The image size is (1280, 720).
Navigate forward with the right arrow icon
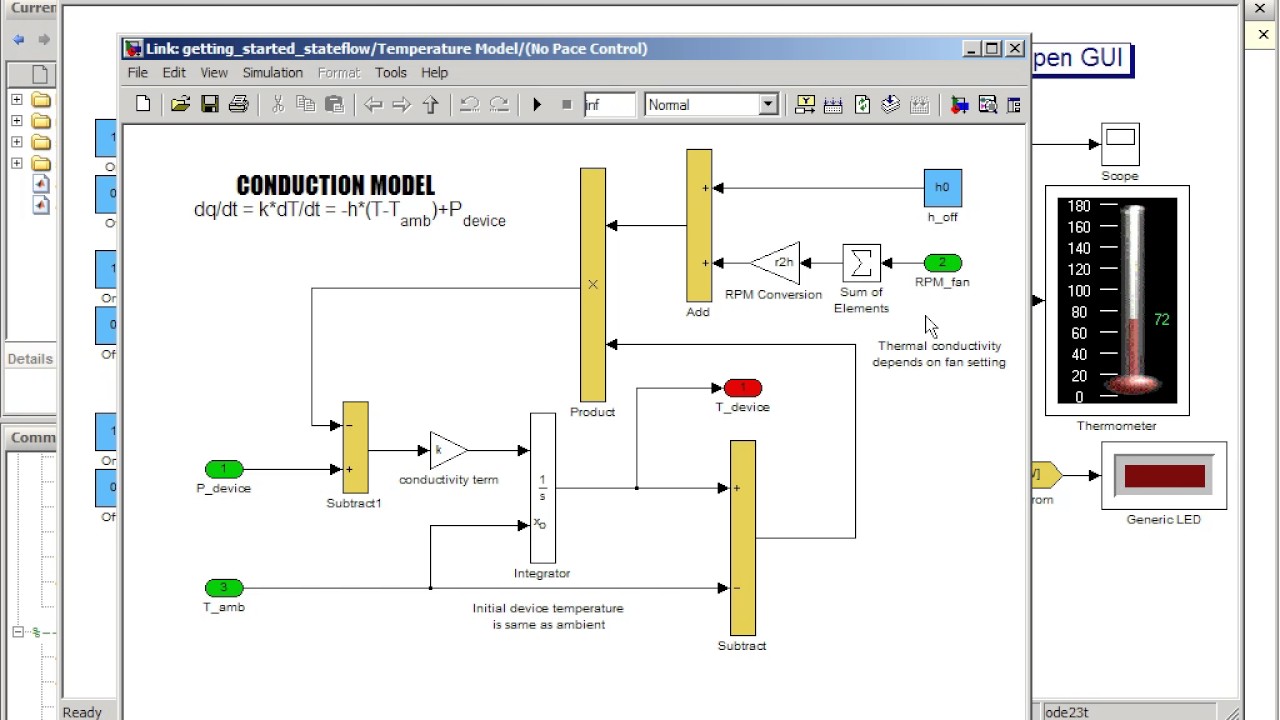(401, 104)
